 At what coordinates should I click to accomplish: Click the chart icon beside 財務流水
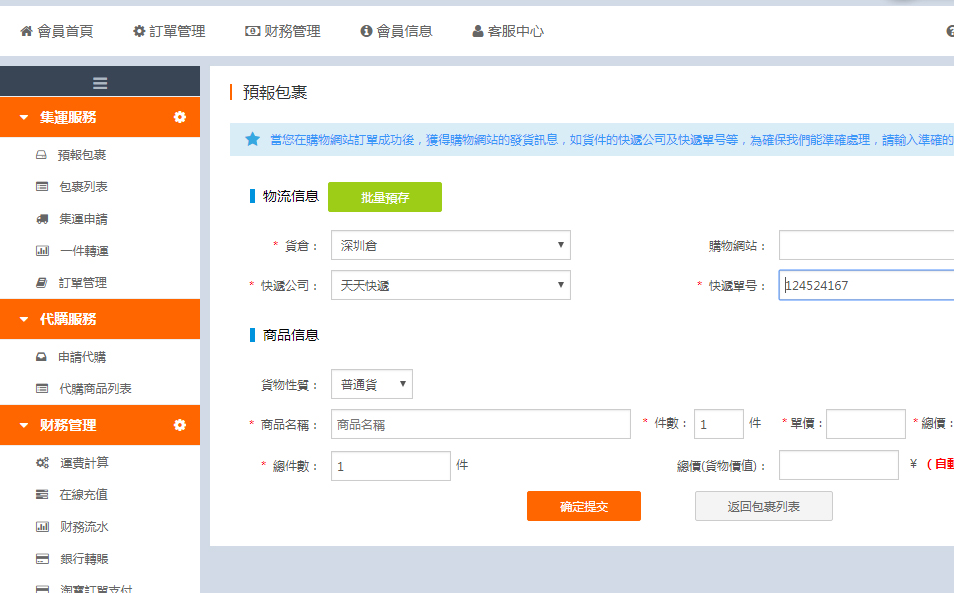pos(42,527)
